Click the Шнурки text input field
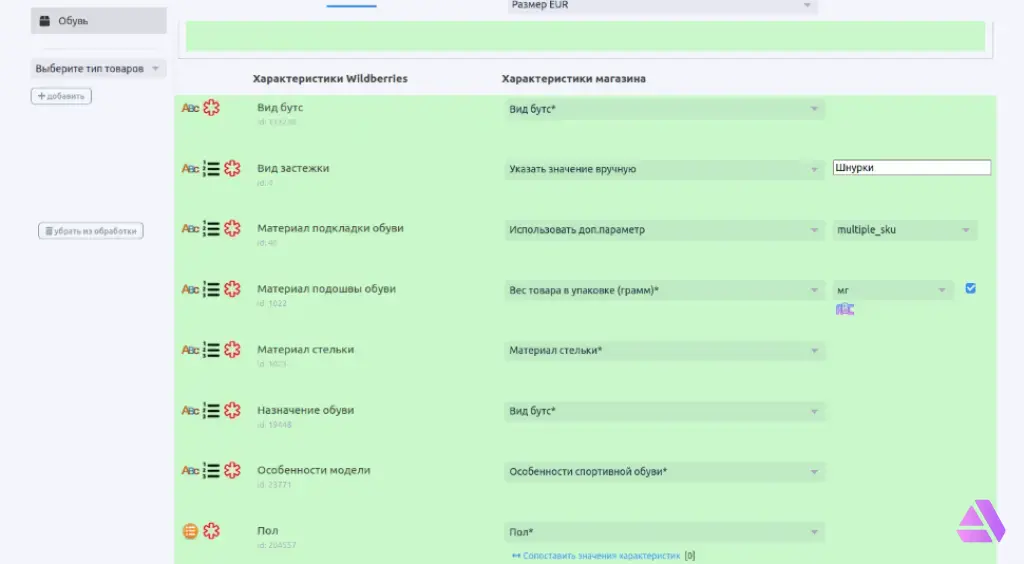This screenshot has height=564, width=1024. [x=912, y=168]
